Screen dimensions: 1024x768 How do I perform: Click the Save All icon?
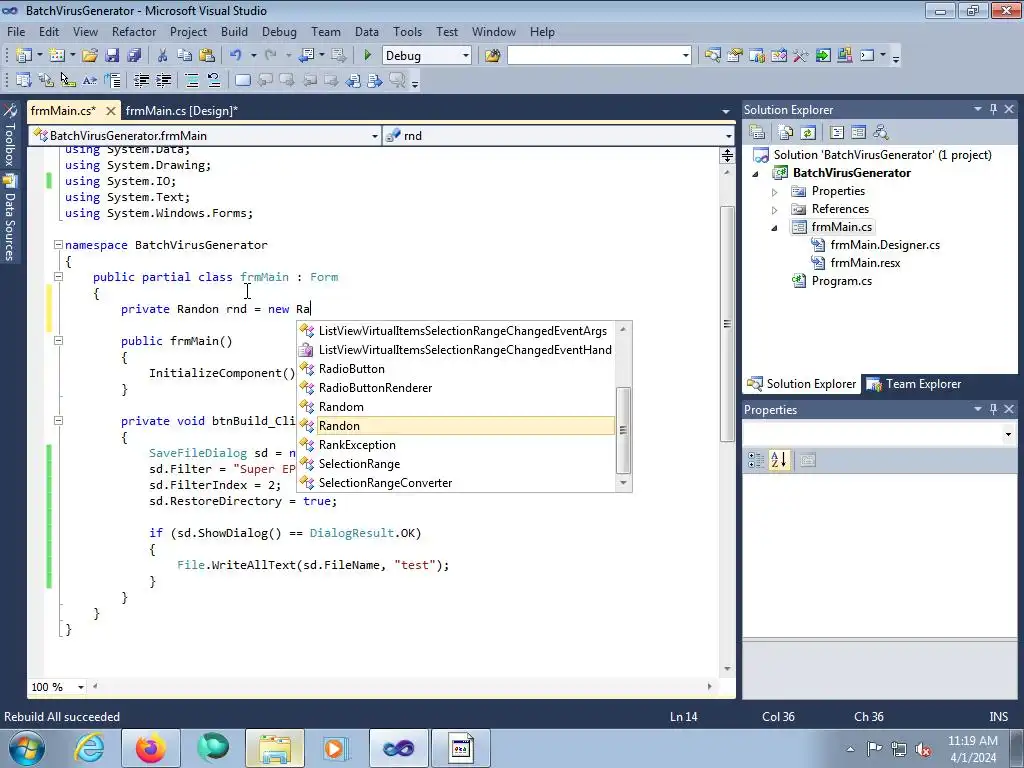135,56
